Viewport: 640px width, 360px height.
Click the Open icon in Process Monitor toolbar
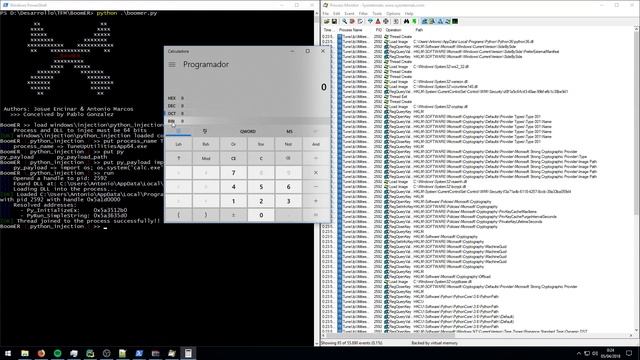pyautogui.click(x=327, y=21)
